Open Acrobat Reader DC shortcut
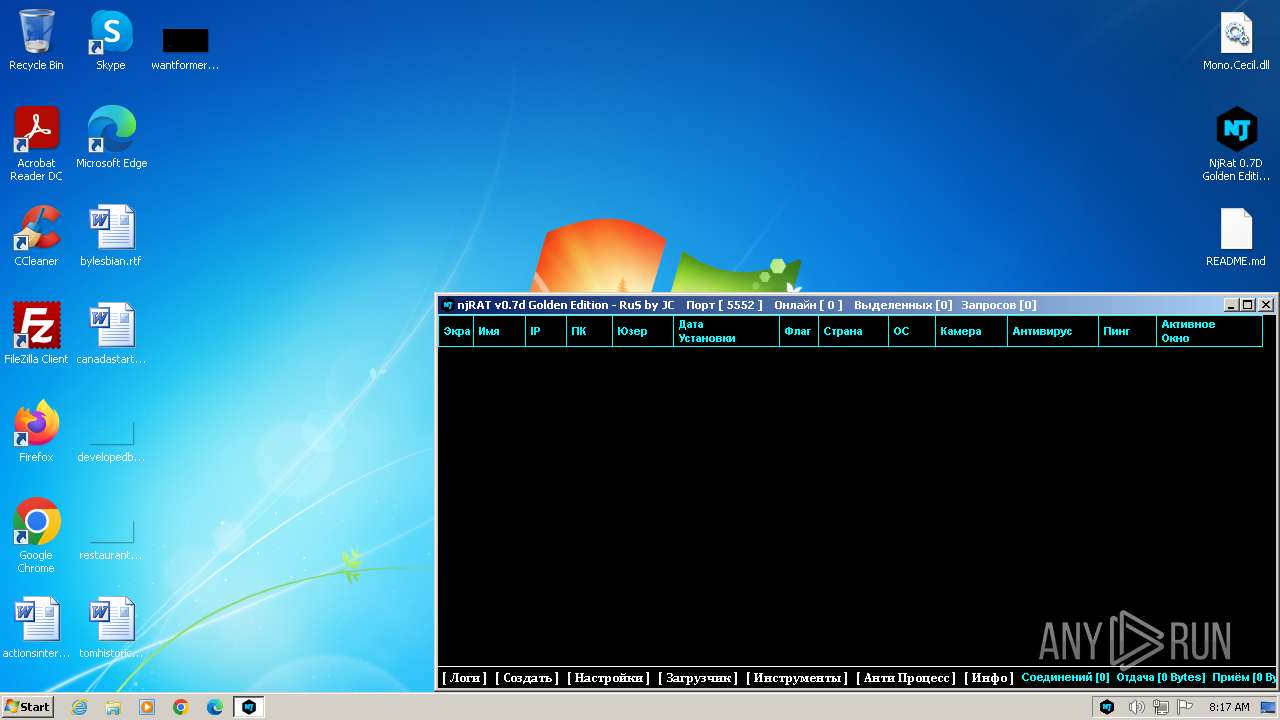 point(36,144)
